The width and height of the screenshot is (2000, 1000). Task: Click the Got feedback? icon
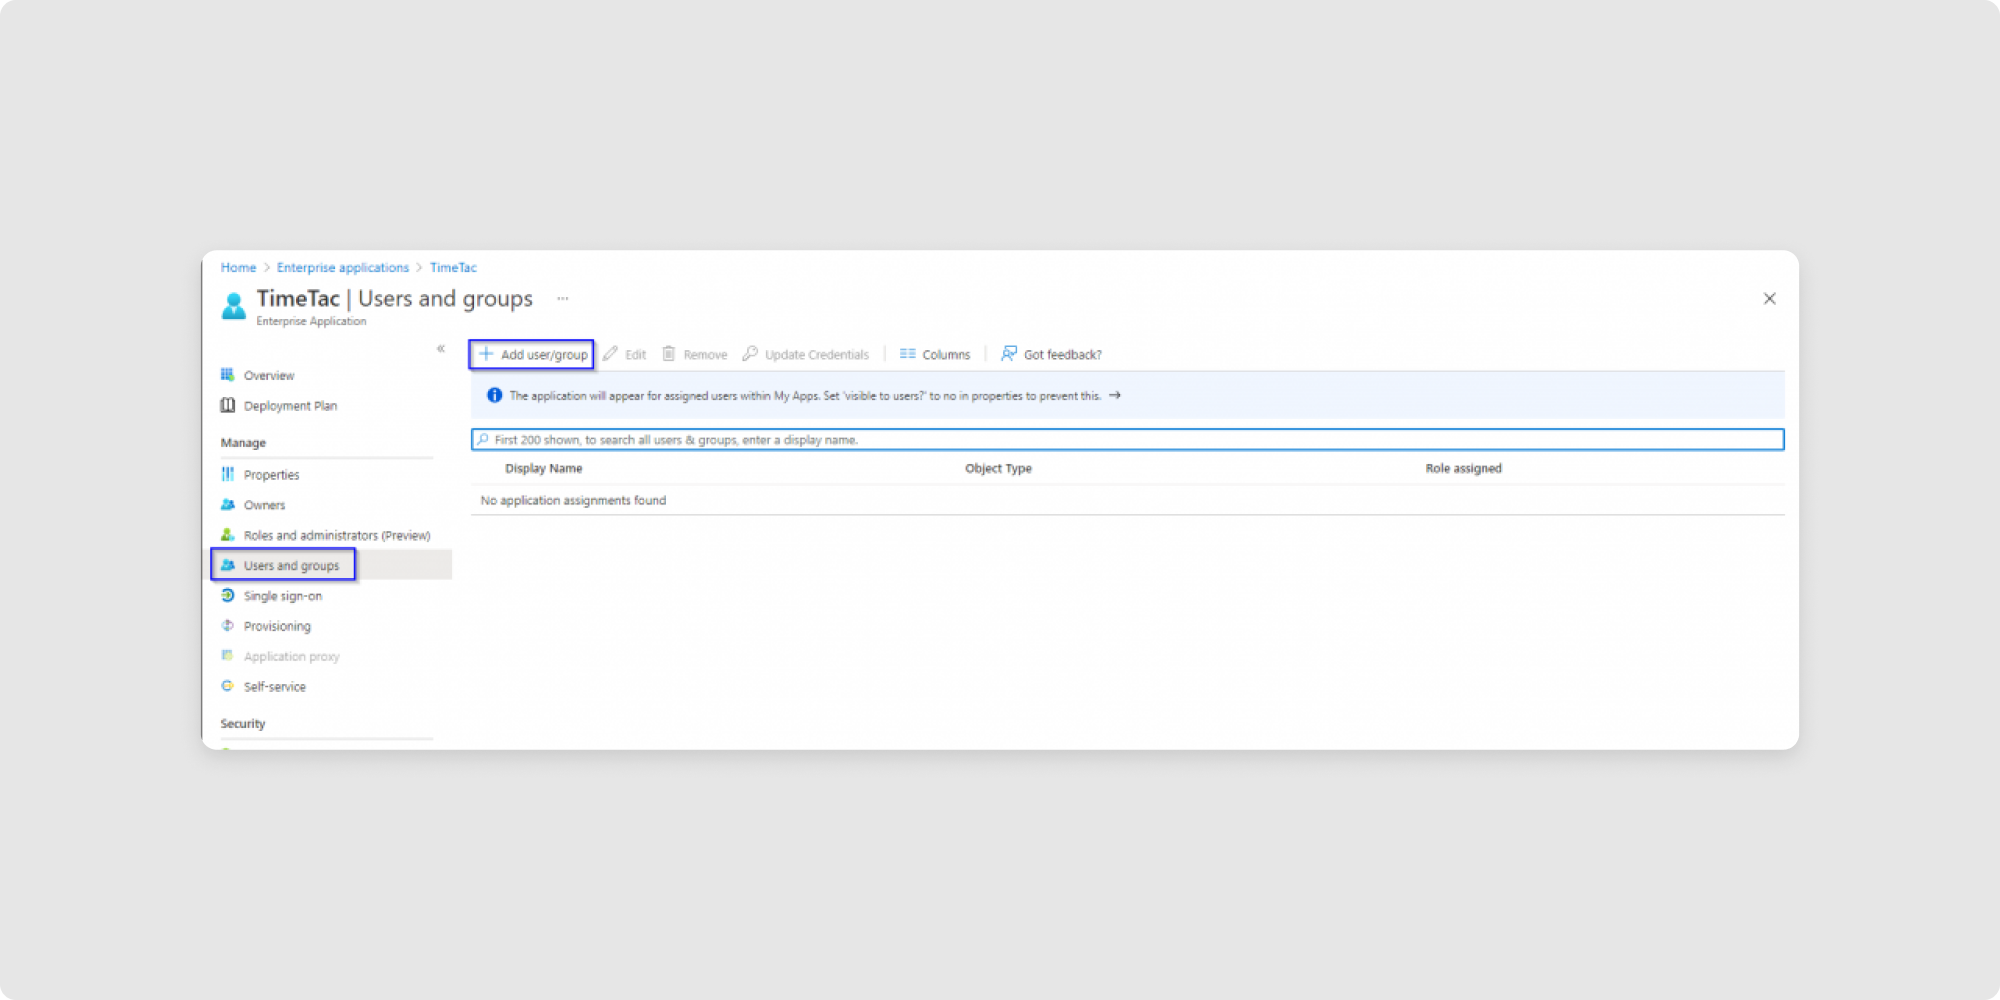point(1009,354)
